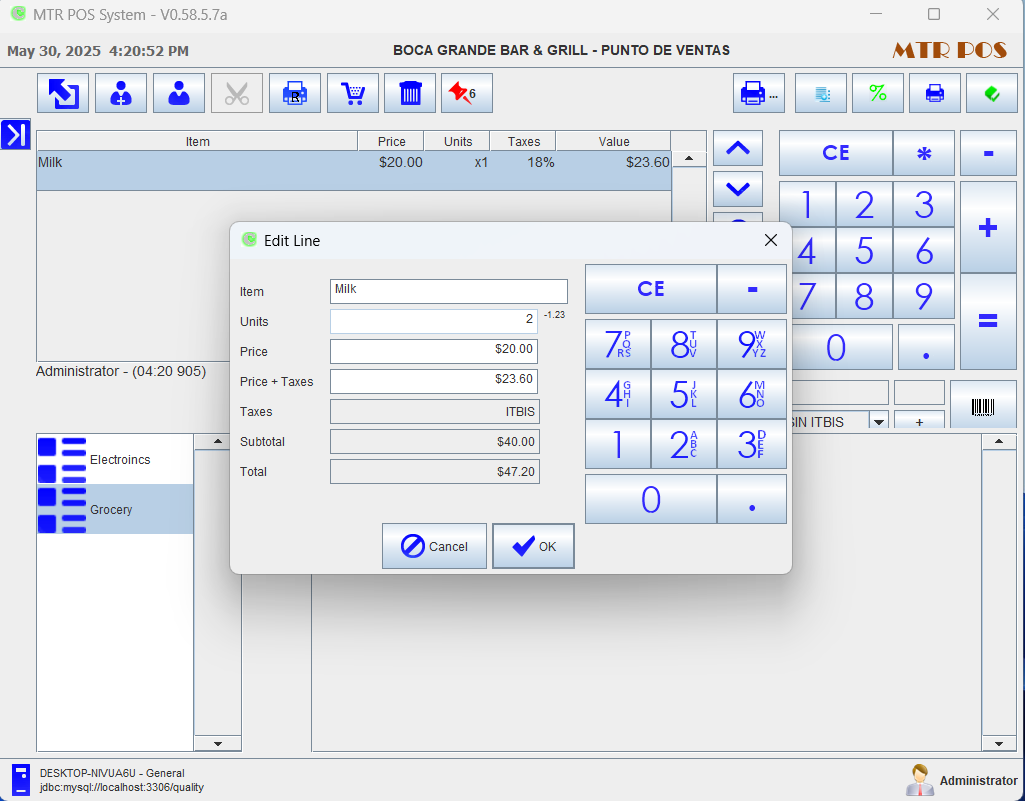The width and height of the screenshot is (1025, 801).
Task: Click the blue server icon in the status bar
Action: [21, 780]
